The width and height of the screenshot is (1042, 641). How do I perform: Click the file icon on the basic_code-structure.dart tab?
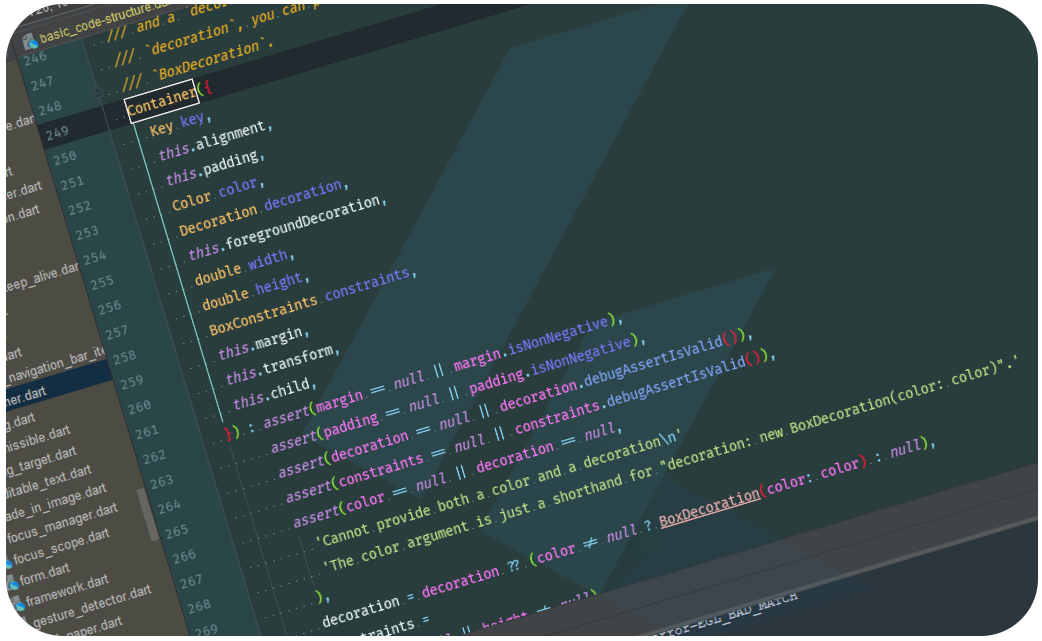click(30, 42)
